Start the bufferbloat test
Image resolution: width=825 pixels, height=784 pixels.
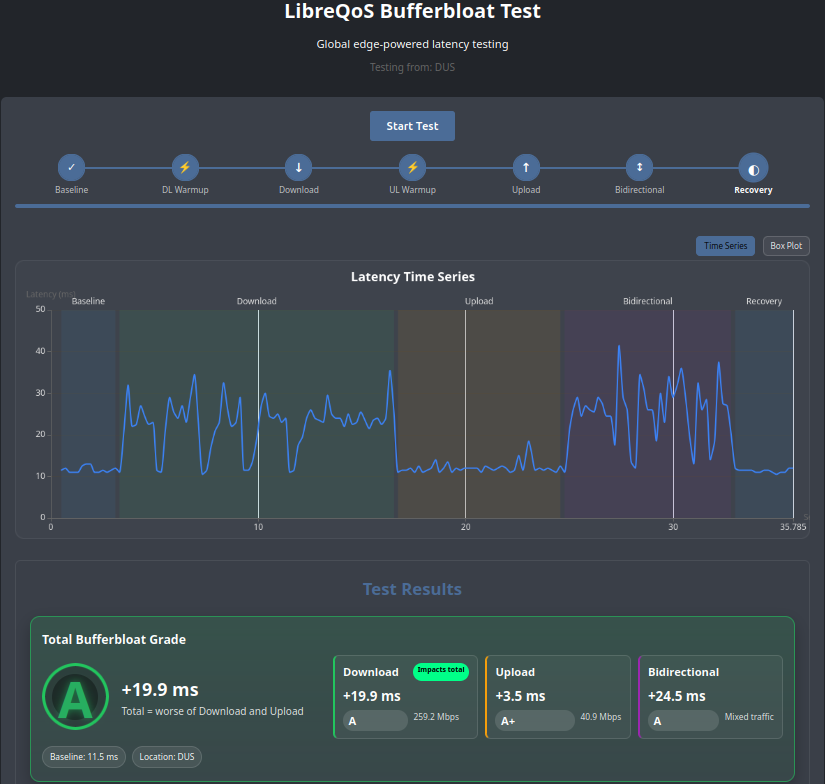pyautogui.click(x=412, y=126)
